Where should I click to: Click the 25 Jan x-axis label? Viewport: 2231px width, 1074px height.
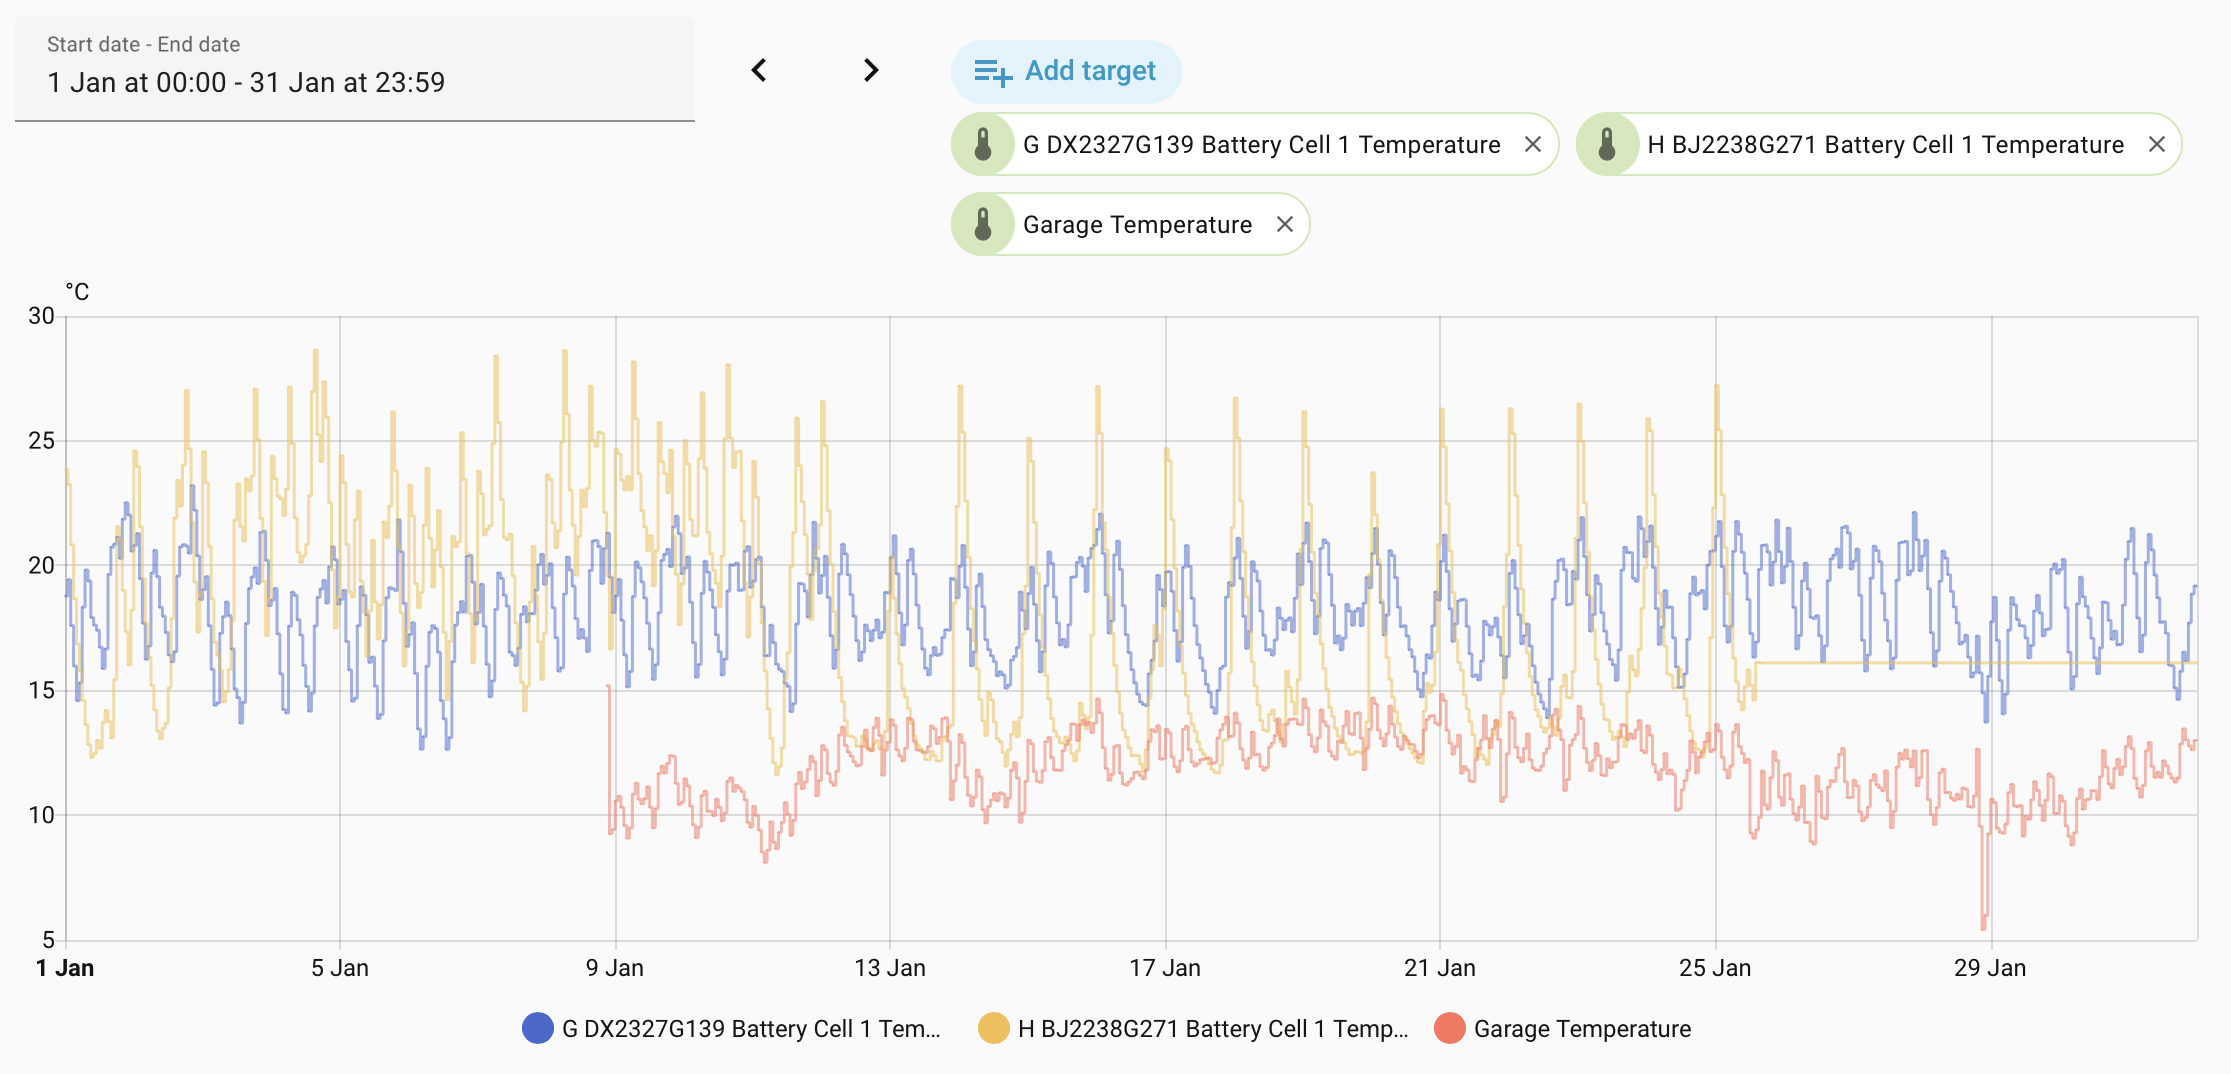(1714, 968)
